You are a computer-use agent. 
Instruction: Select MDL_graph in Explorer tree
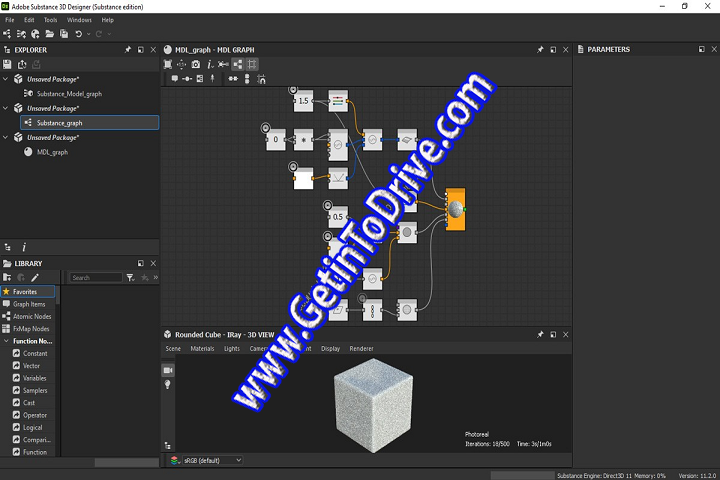pyautogui.click(x=52, y=152)
